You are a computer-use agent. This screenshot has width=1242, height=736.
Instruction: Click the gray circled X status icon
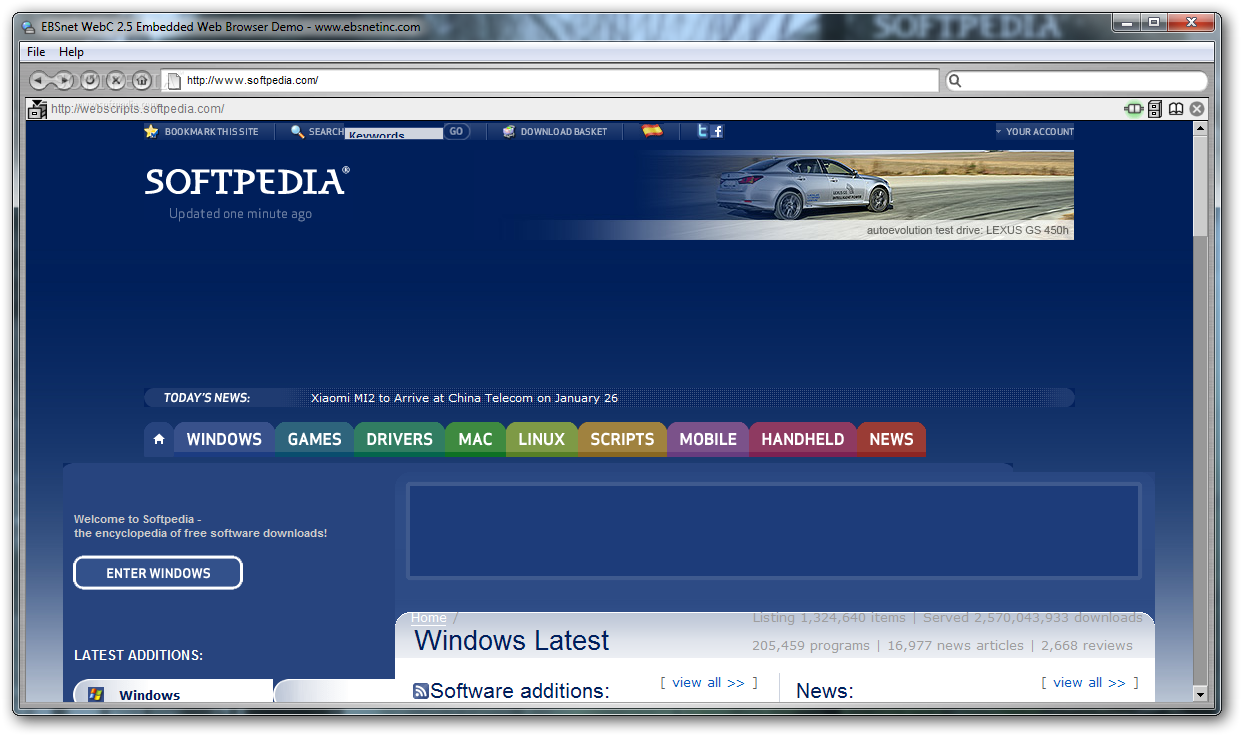[x=1197, y=109]
